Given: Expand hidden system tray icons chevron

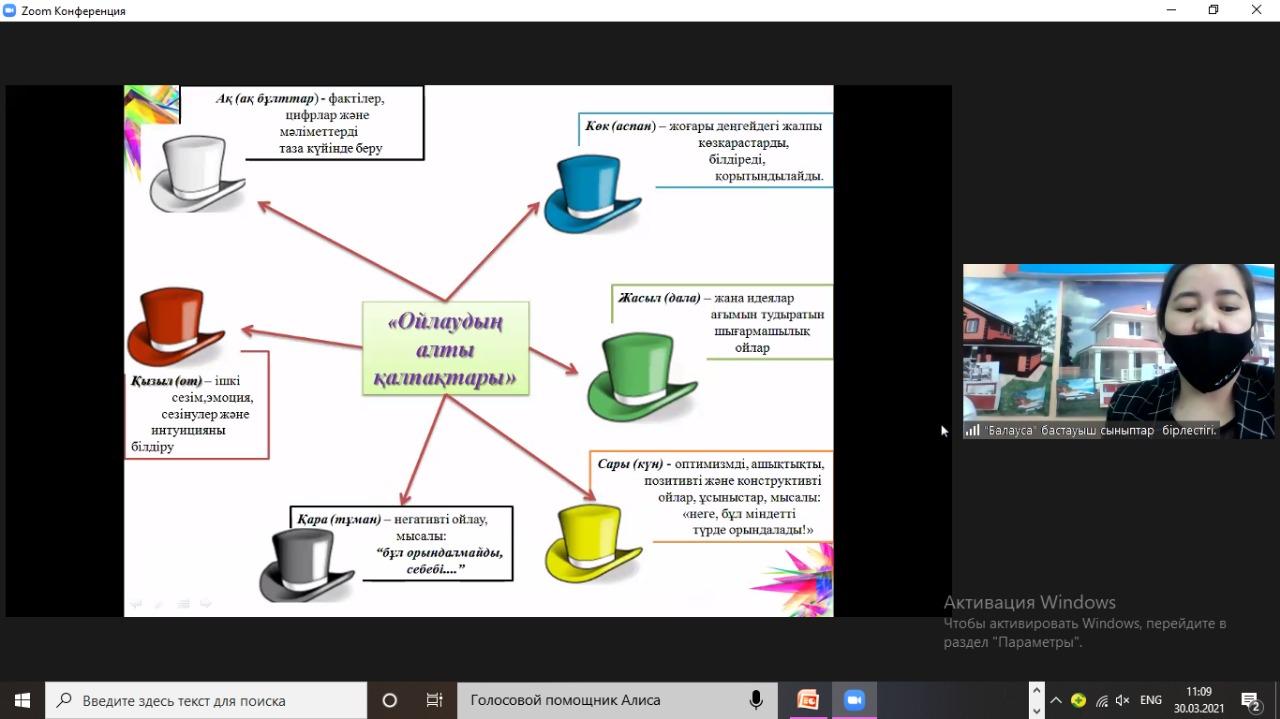Looking at the screenshot, I should point(1056,700).
